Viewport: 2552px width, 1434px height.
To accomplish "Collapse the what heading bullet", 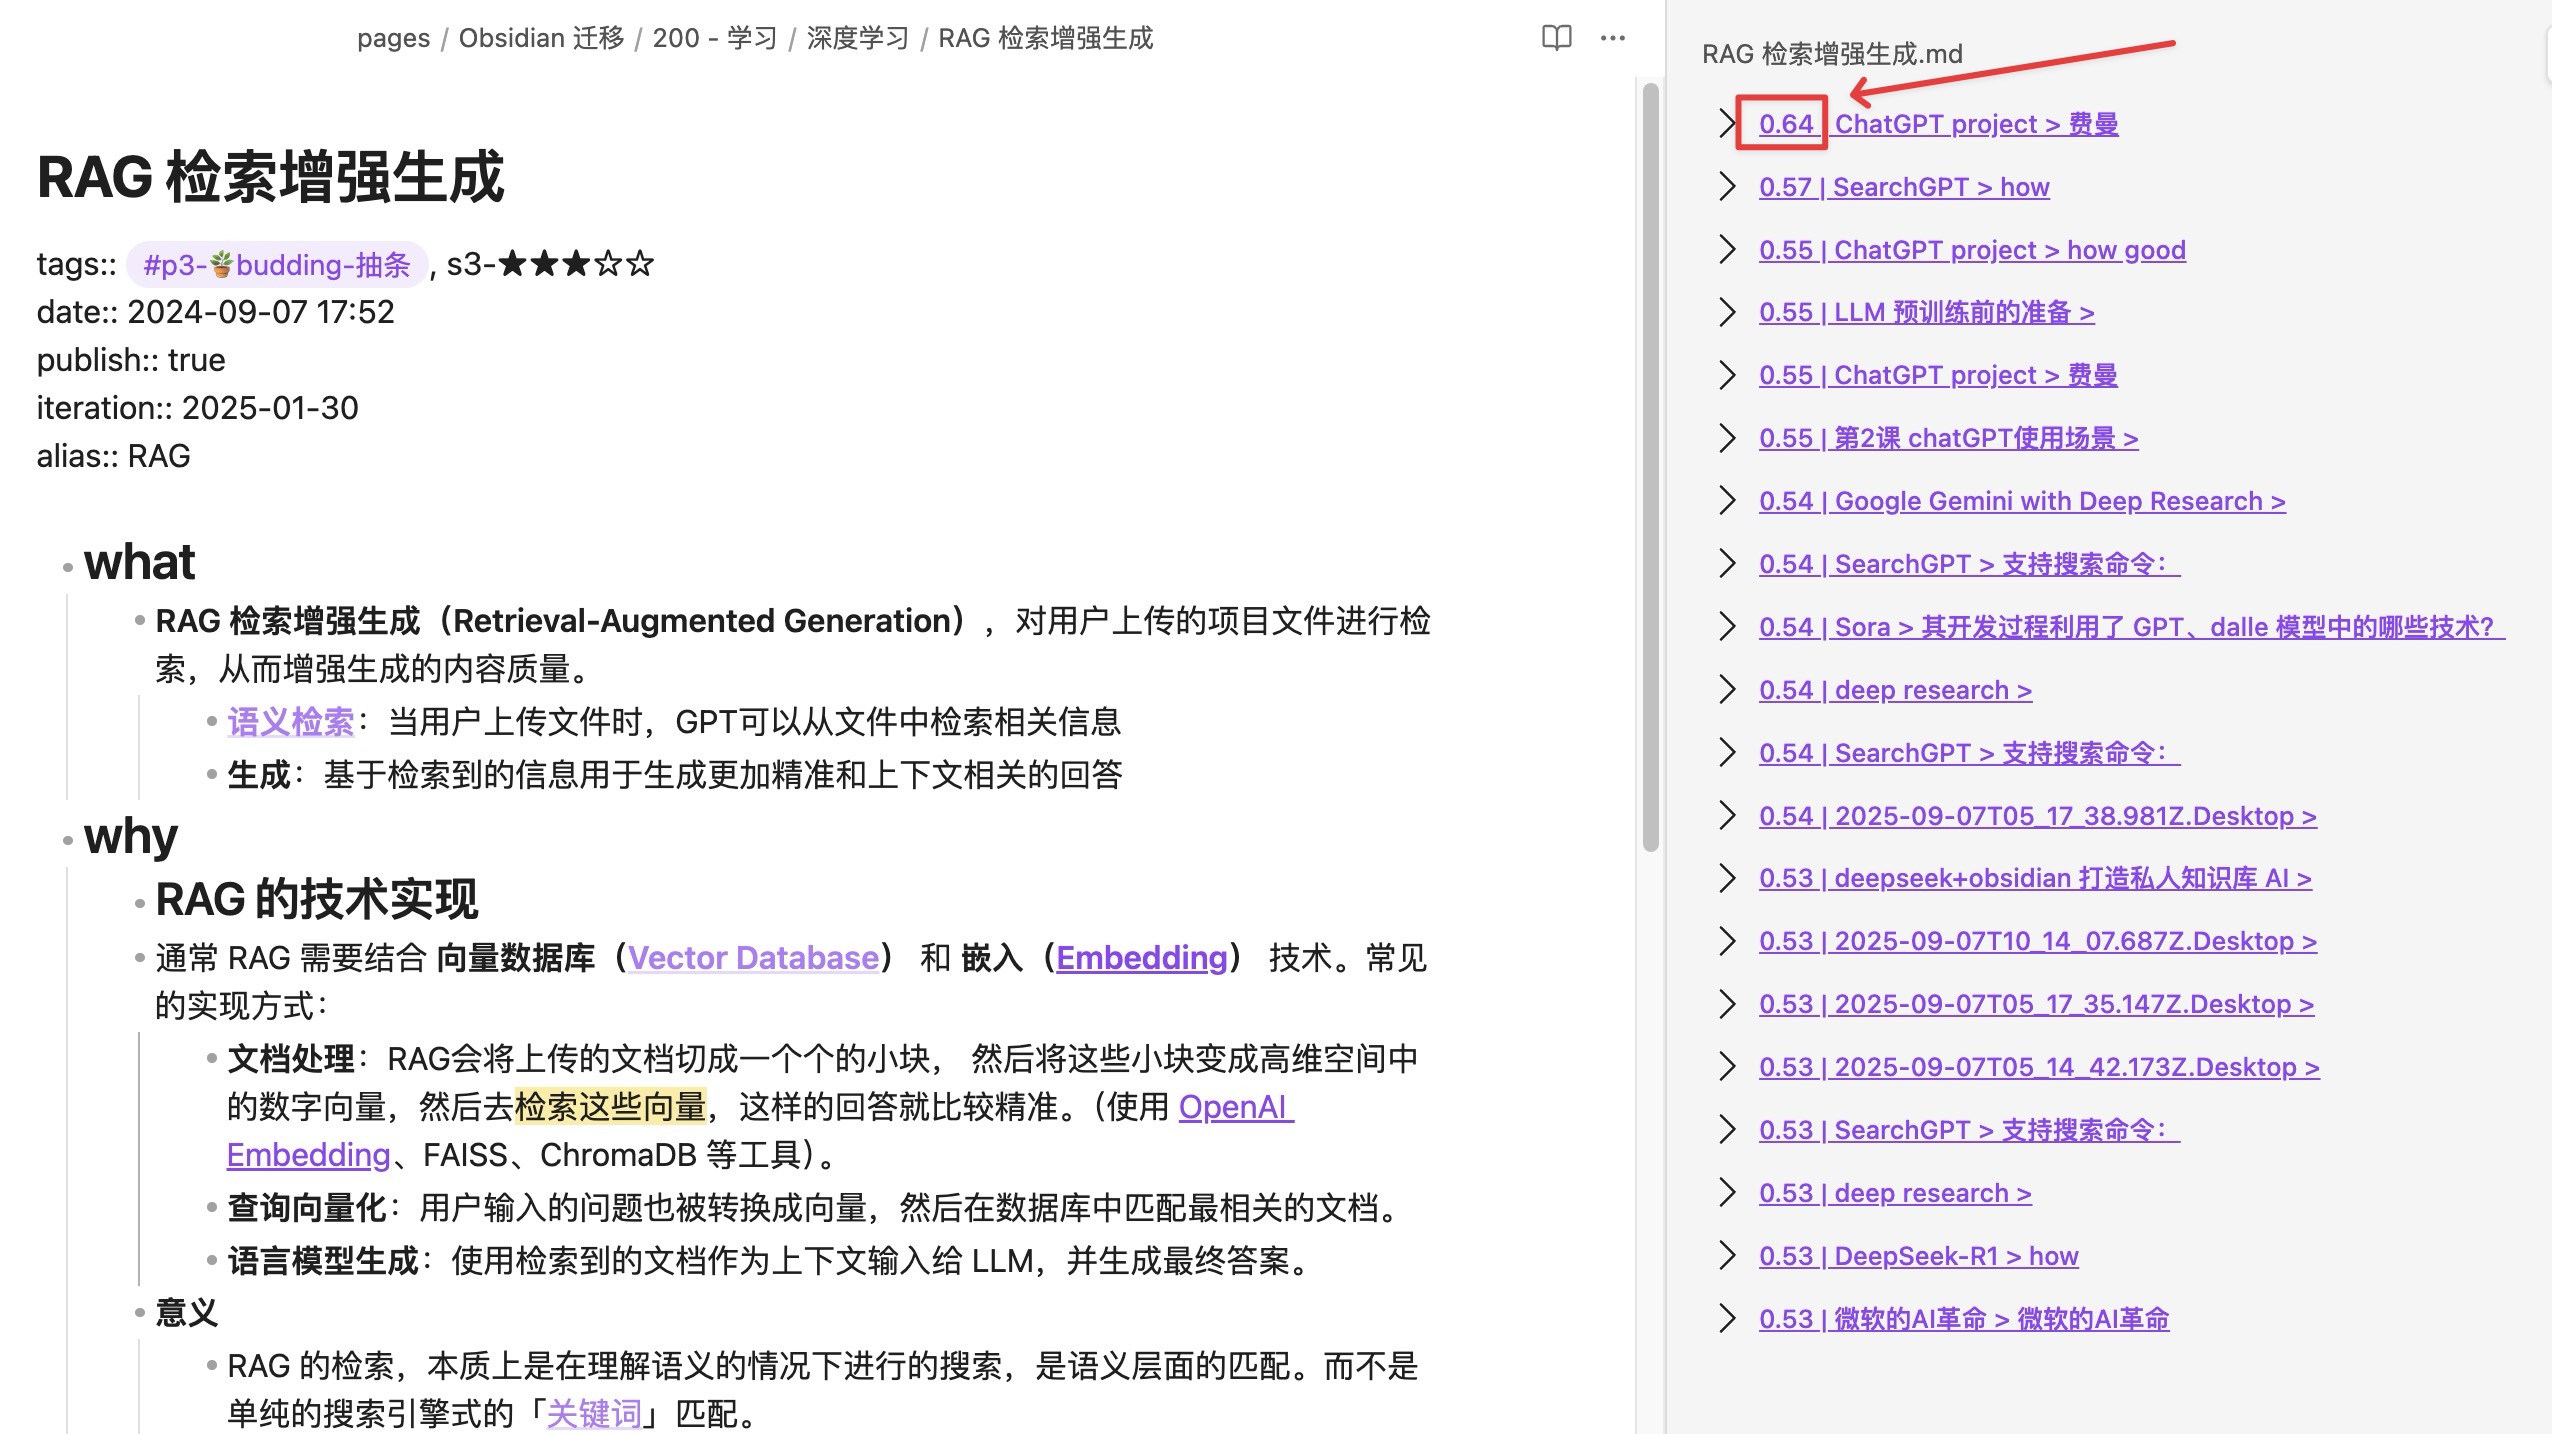I will point(67,566).
